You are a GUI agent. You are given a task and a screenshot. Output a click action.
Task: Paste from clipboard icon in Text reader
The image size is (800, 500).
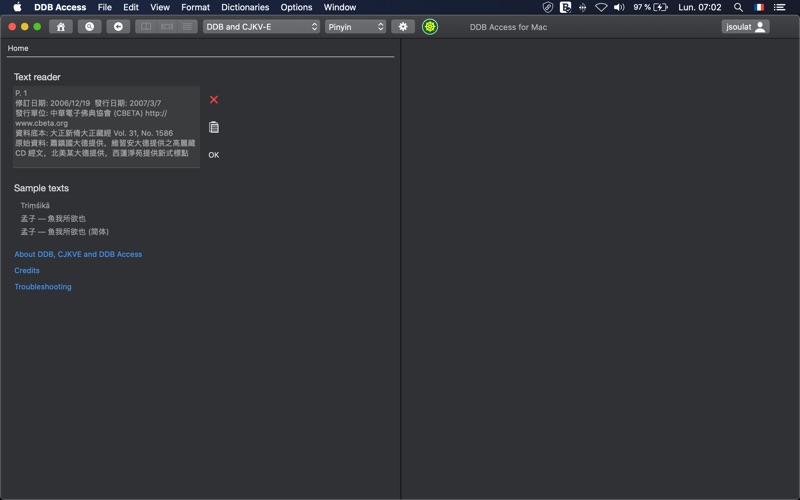coord(214,127)
